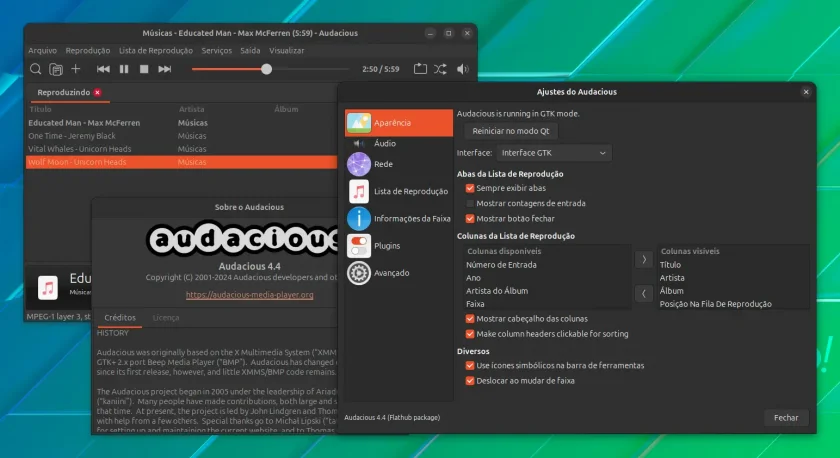Open Lista de Reprodução settings category
The image size is (840, 458).
(399, 191)
